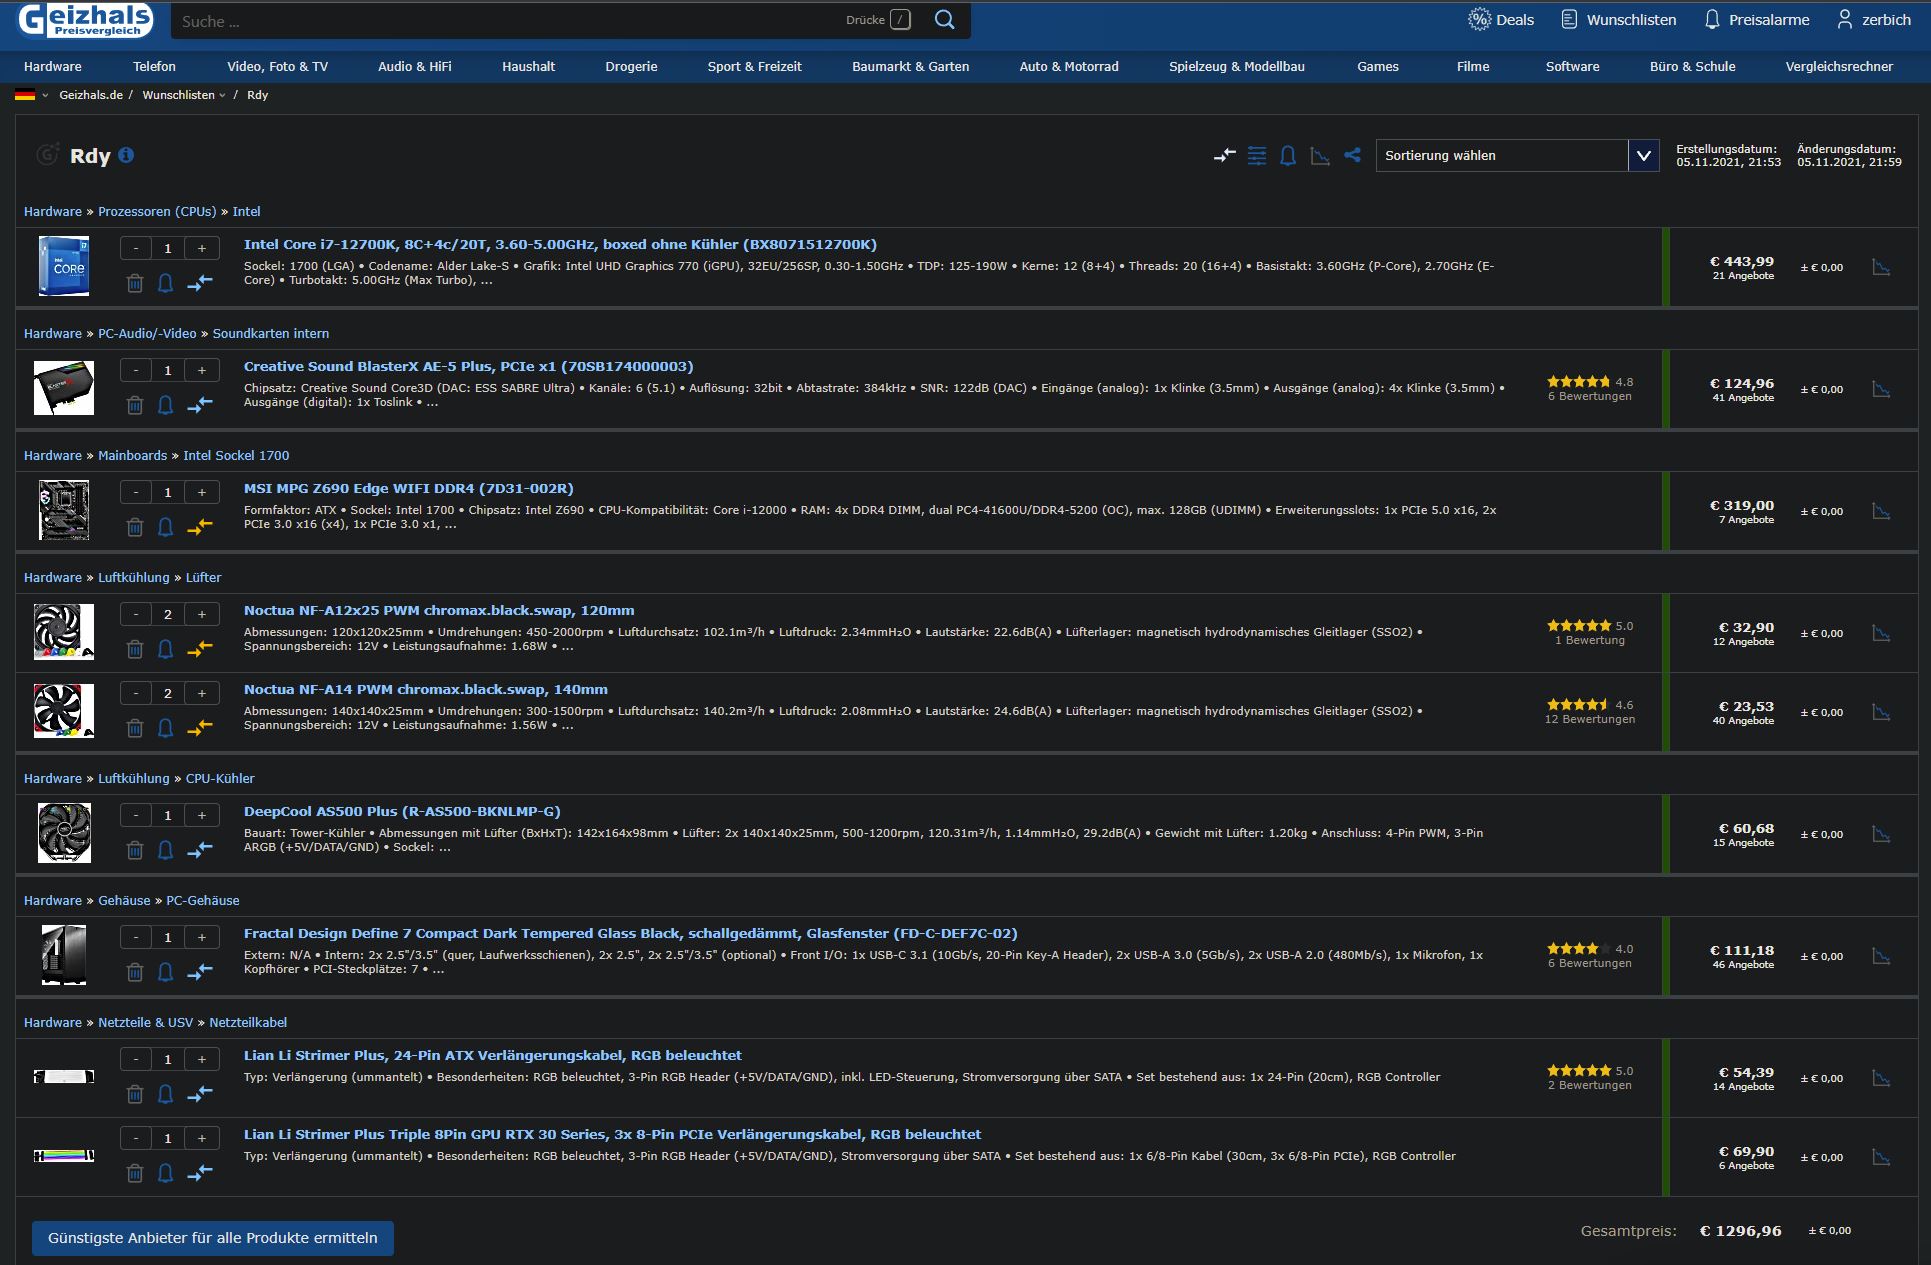The height and width of the screenshot is (1265, 1931).
Task: Open Lian Li Strimer Plus 24-Pin product link
Action: tap(492, 1055)
